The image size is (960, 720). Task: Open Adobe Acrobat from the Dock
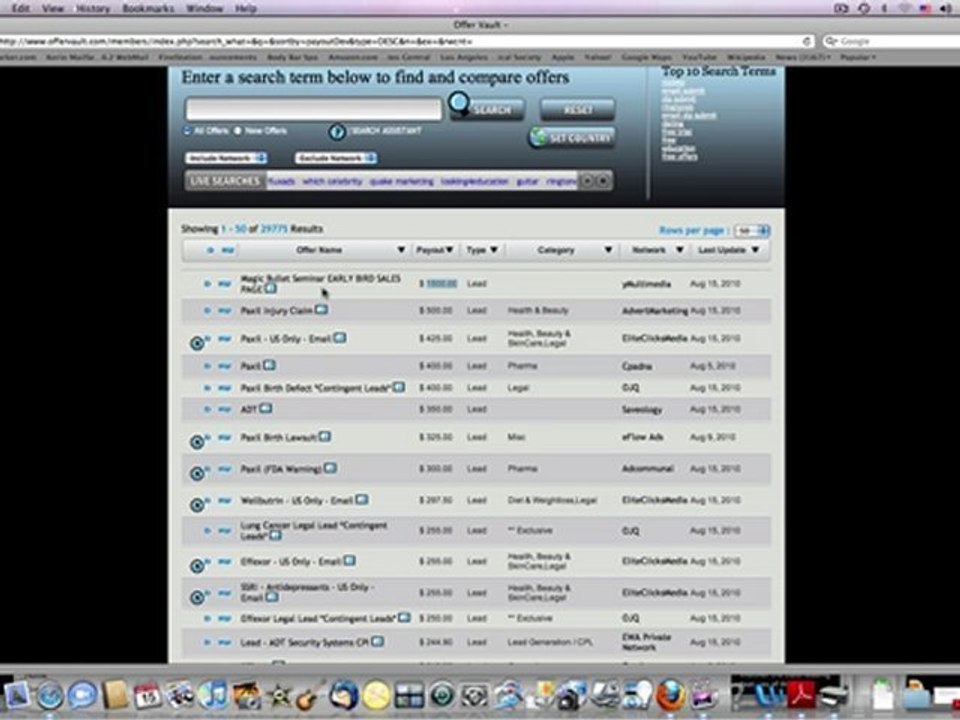(803, 695)
